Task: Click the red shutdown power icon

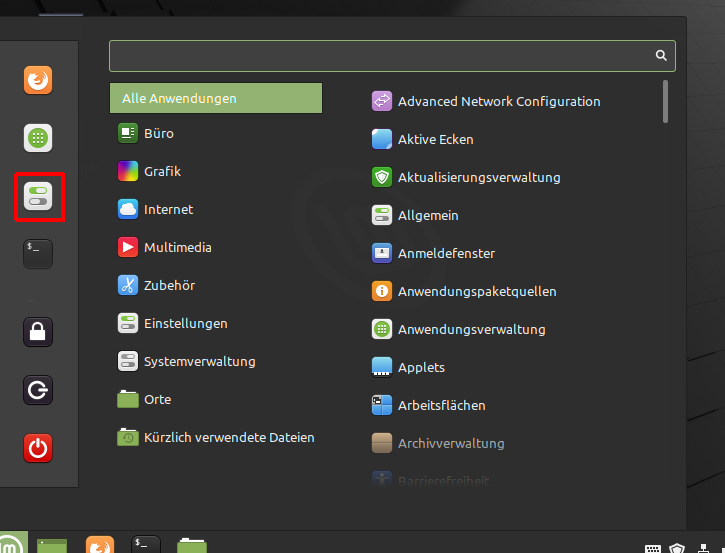Action: tap(38, 448)
